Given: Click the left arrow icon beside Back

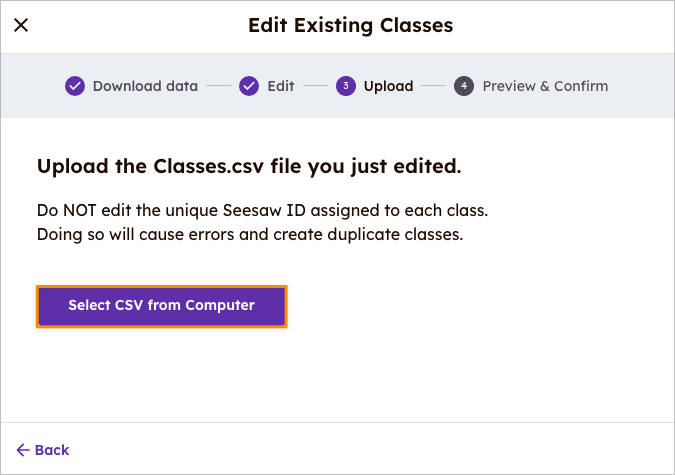Looking at the screenshot, I should pos(23,450).
